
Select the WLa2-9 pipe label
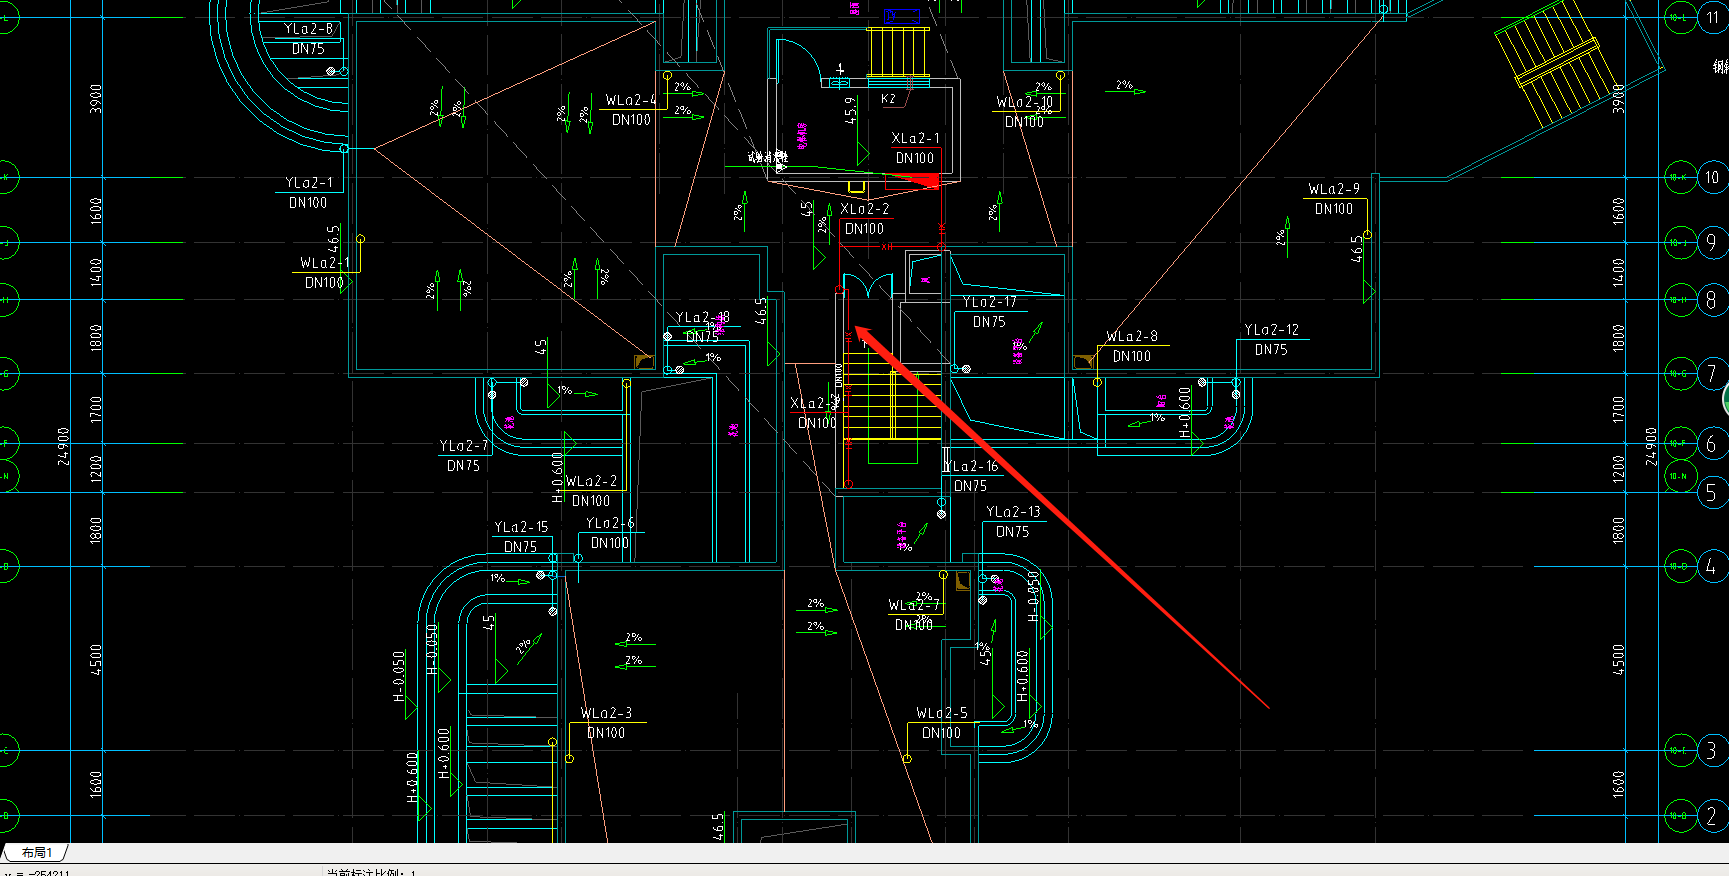click(x=1334, y=189)
